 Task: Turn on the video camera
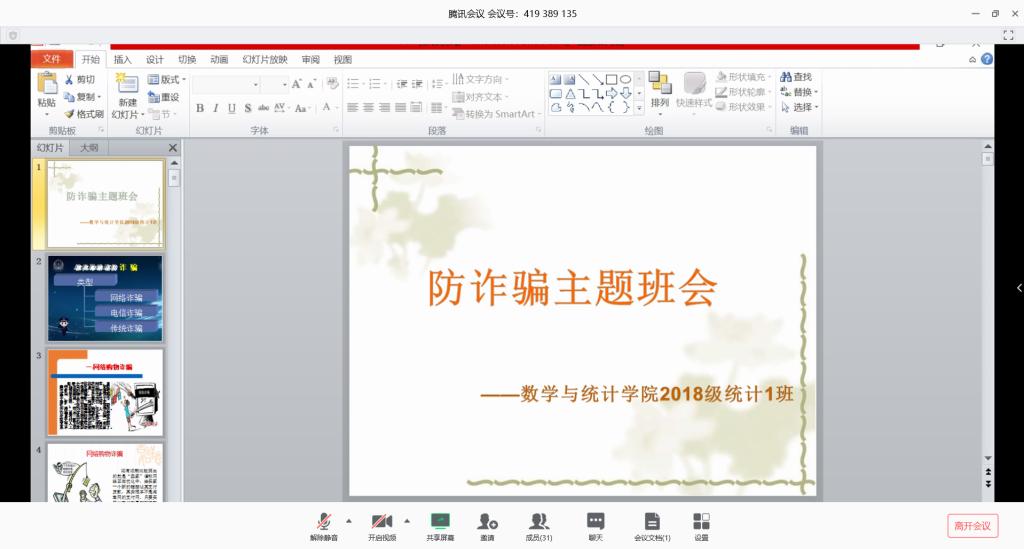381,522
